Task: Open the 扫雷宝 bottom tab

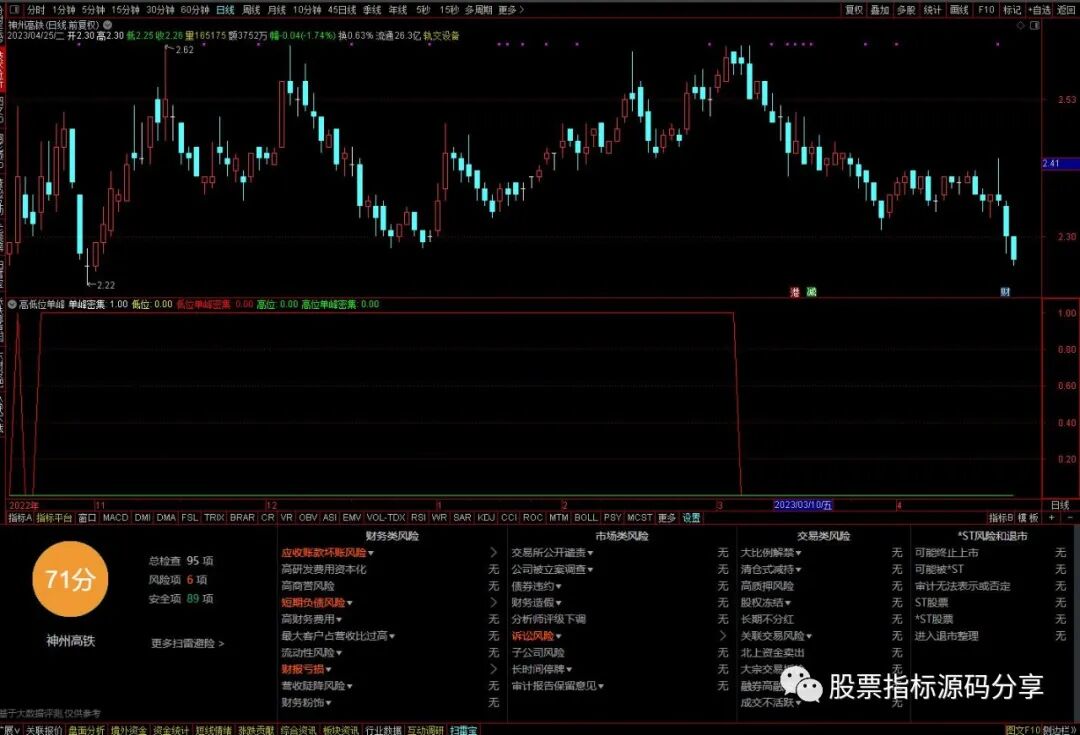Action: coord(463,729)
